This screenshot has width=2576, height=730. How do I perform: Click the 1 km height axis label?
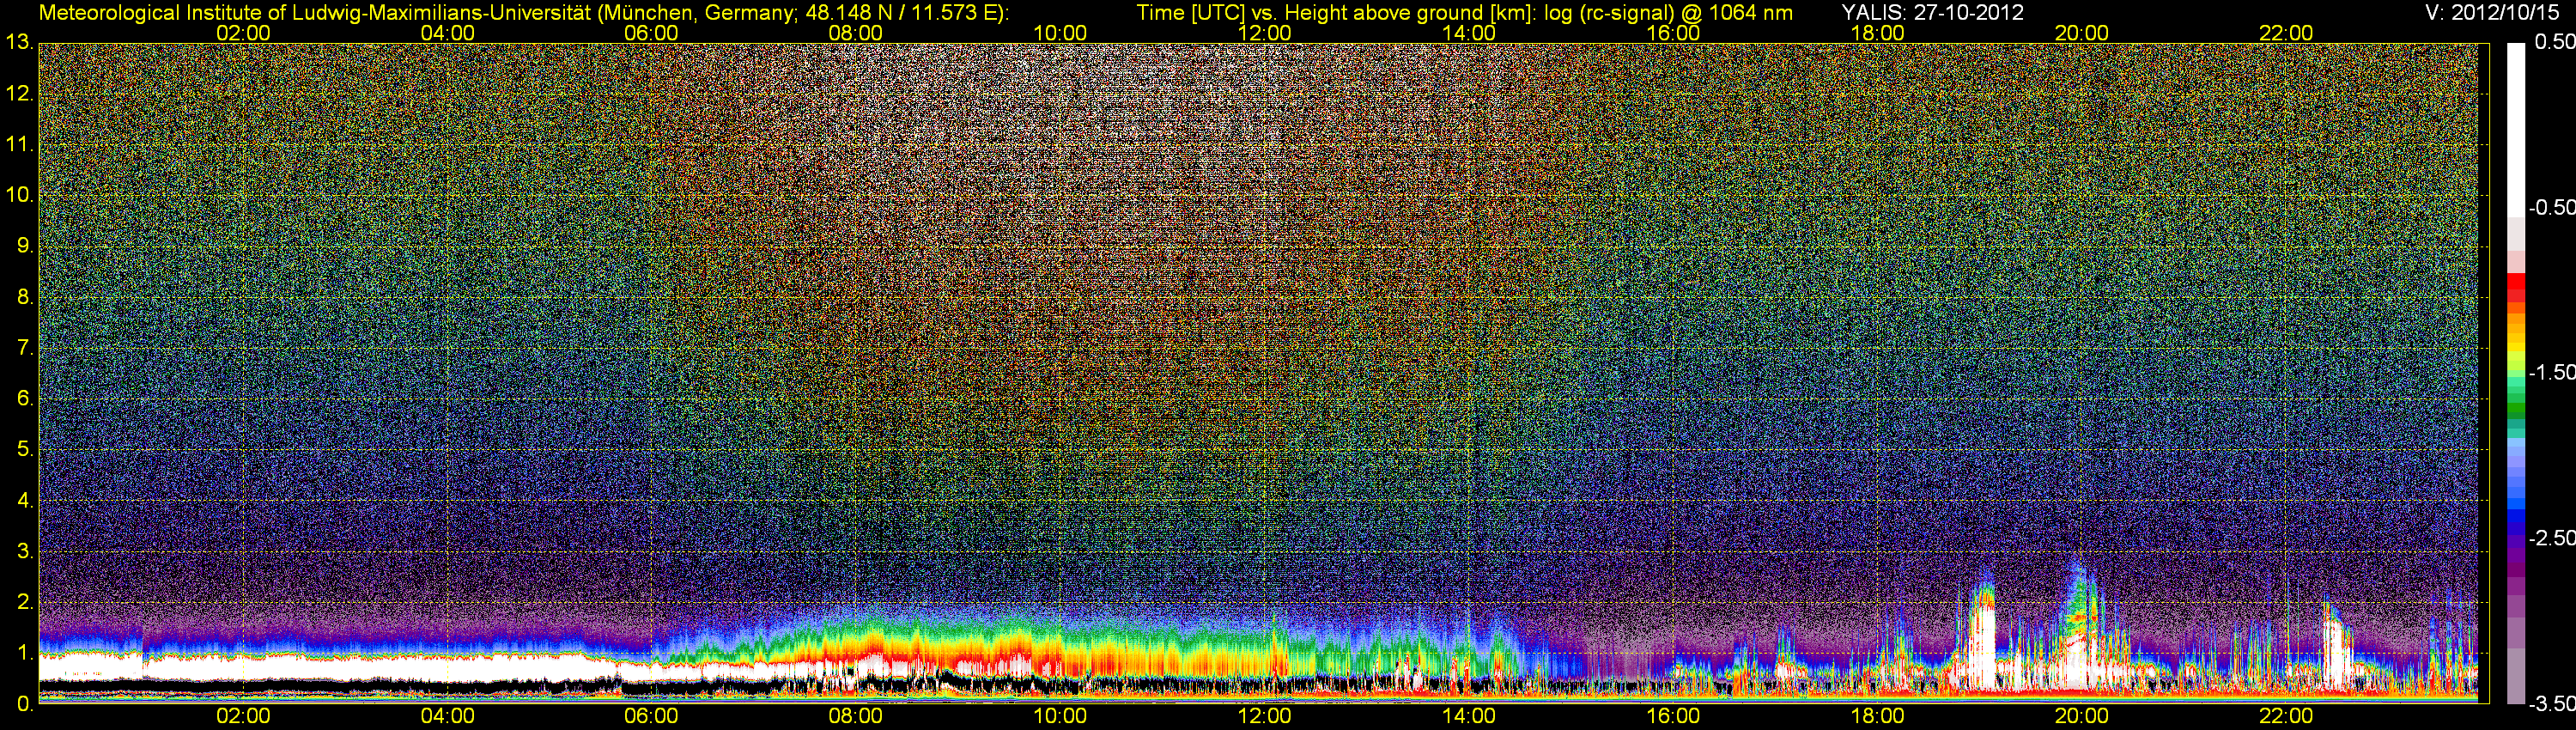pyautogui.click(x=24, y=653)
